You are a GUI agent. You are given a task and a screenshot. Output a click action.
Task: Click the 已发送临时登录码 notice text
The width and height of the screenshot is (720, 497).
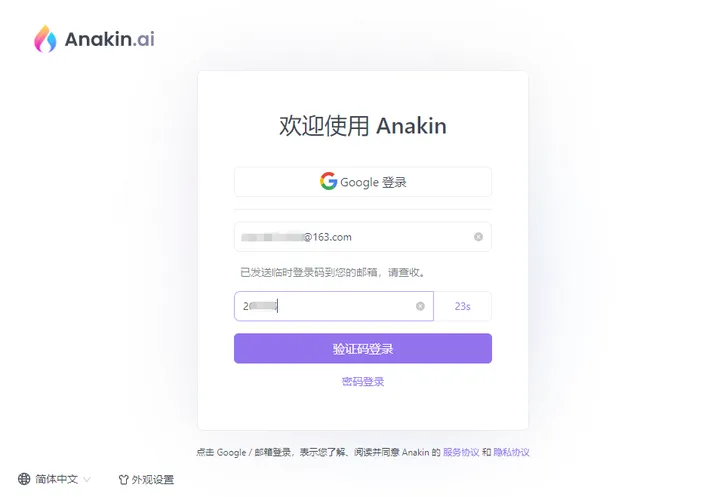(333, 273)
